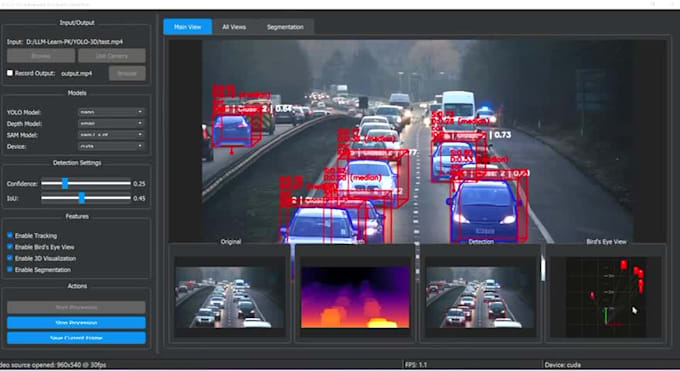Click the input file path text

[75, 42]
